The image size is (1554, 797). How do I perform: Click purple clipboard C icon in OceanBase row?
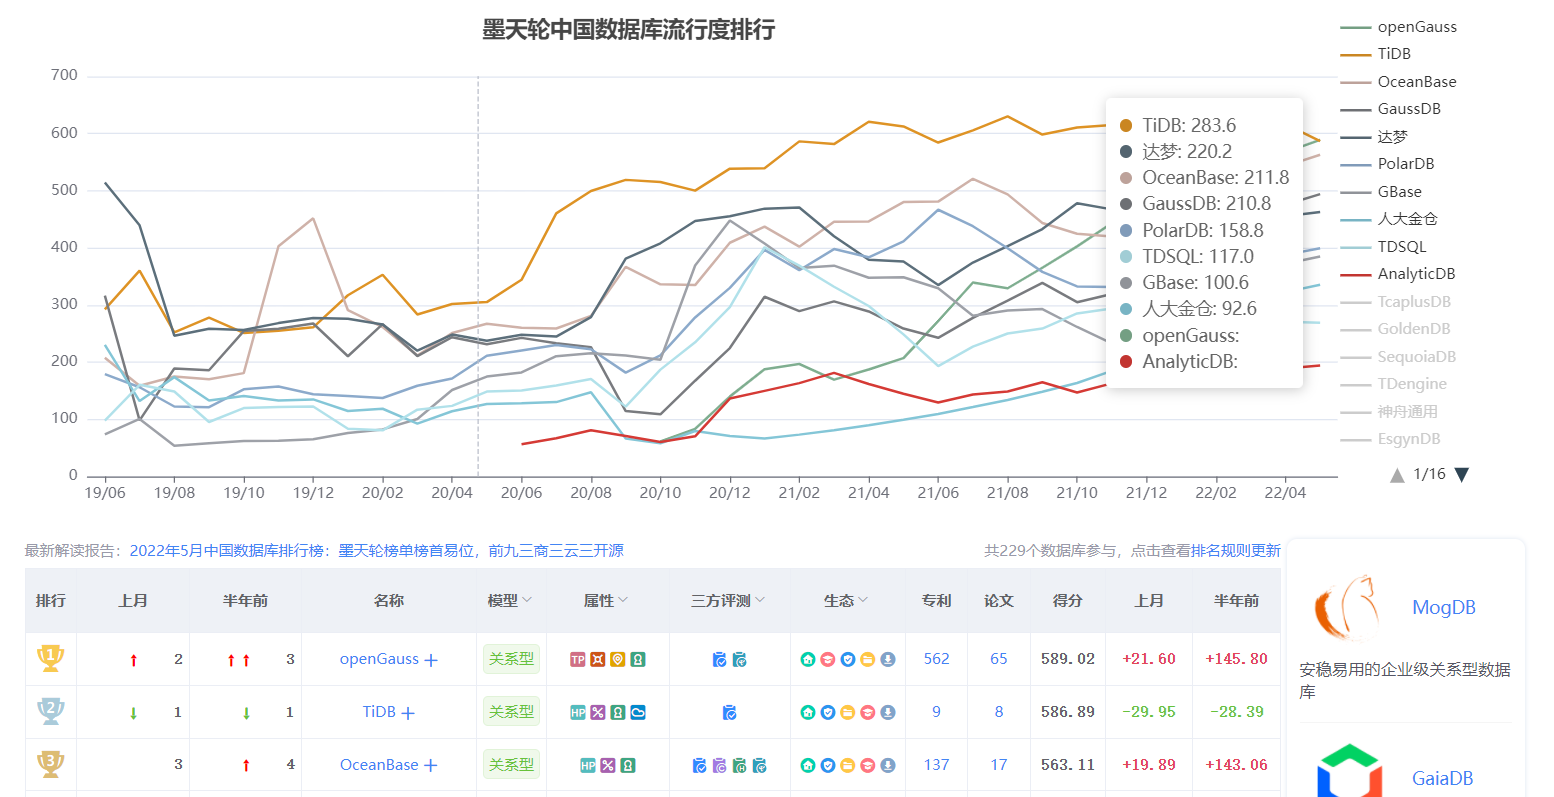pyautogui.click(x=719, y=765)
